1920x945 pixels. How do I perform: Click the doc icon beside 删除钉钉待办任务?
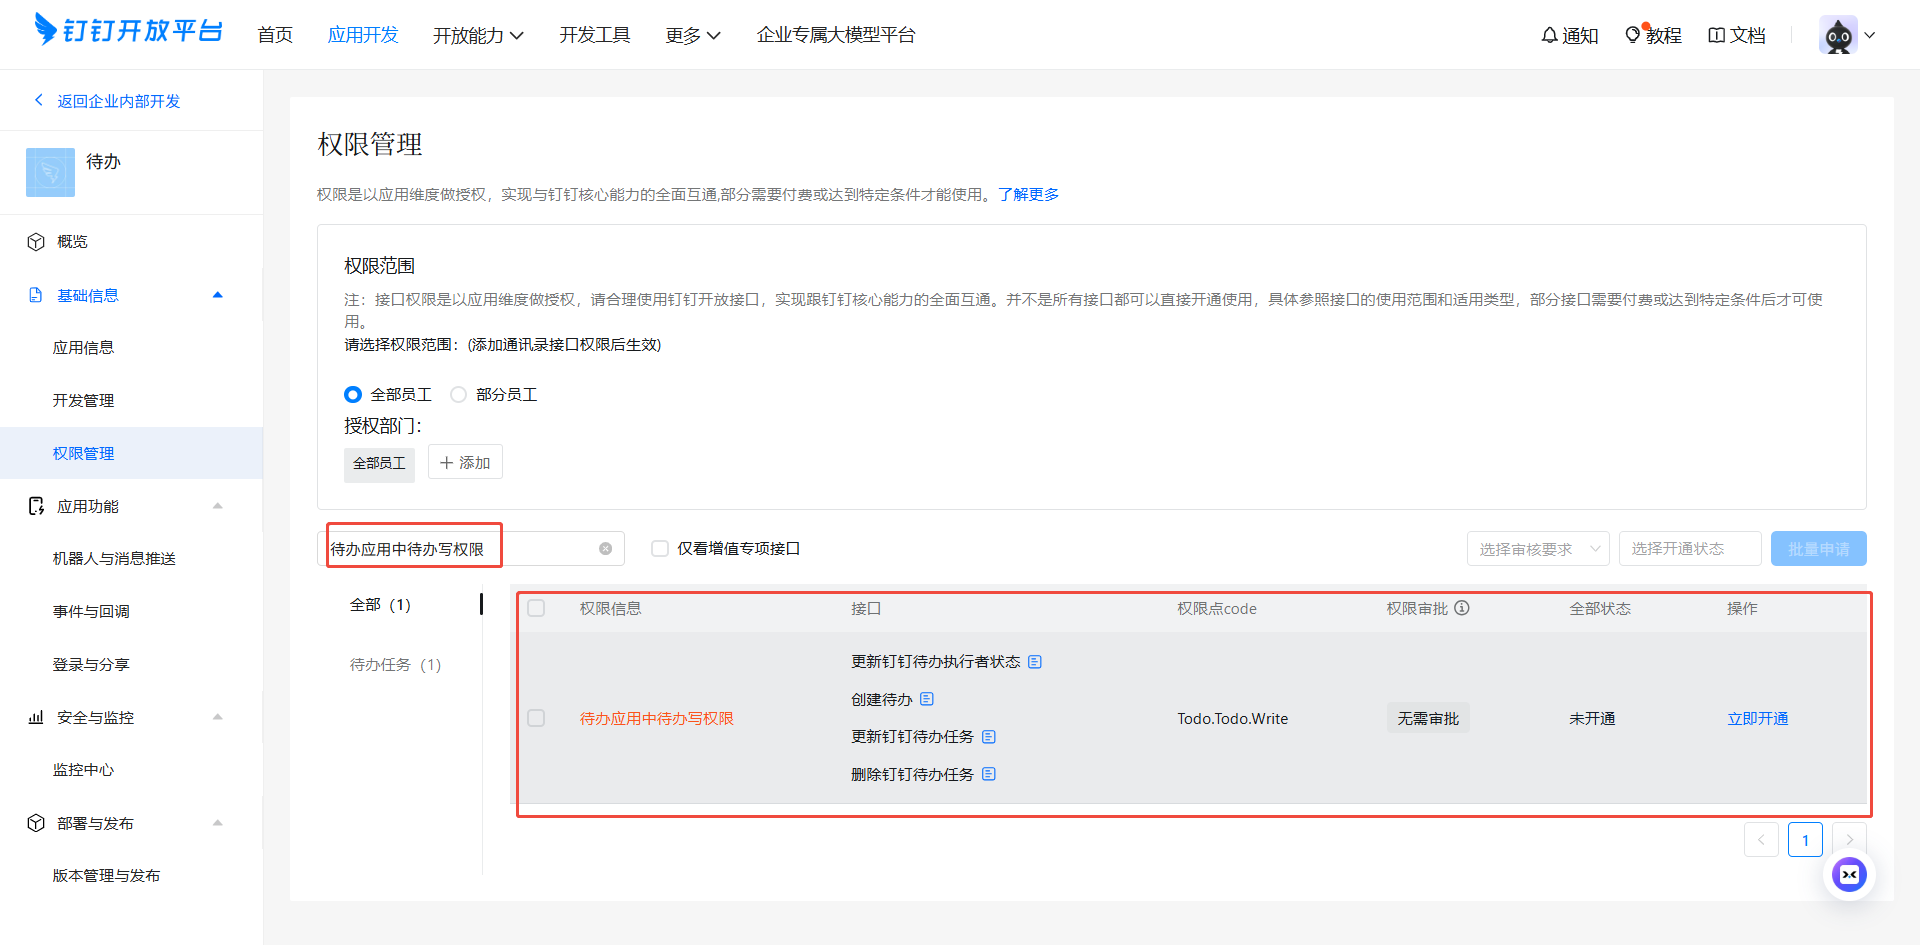click(x=989, y=774)
